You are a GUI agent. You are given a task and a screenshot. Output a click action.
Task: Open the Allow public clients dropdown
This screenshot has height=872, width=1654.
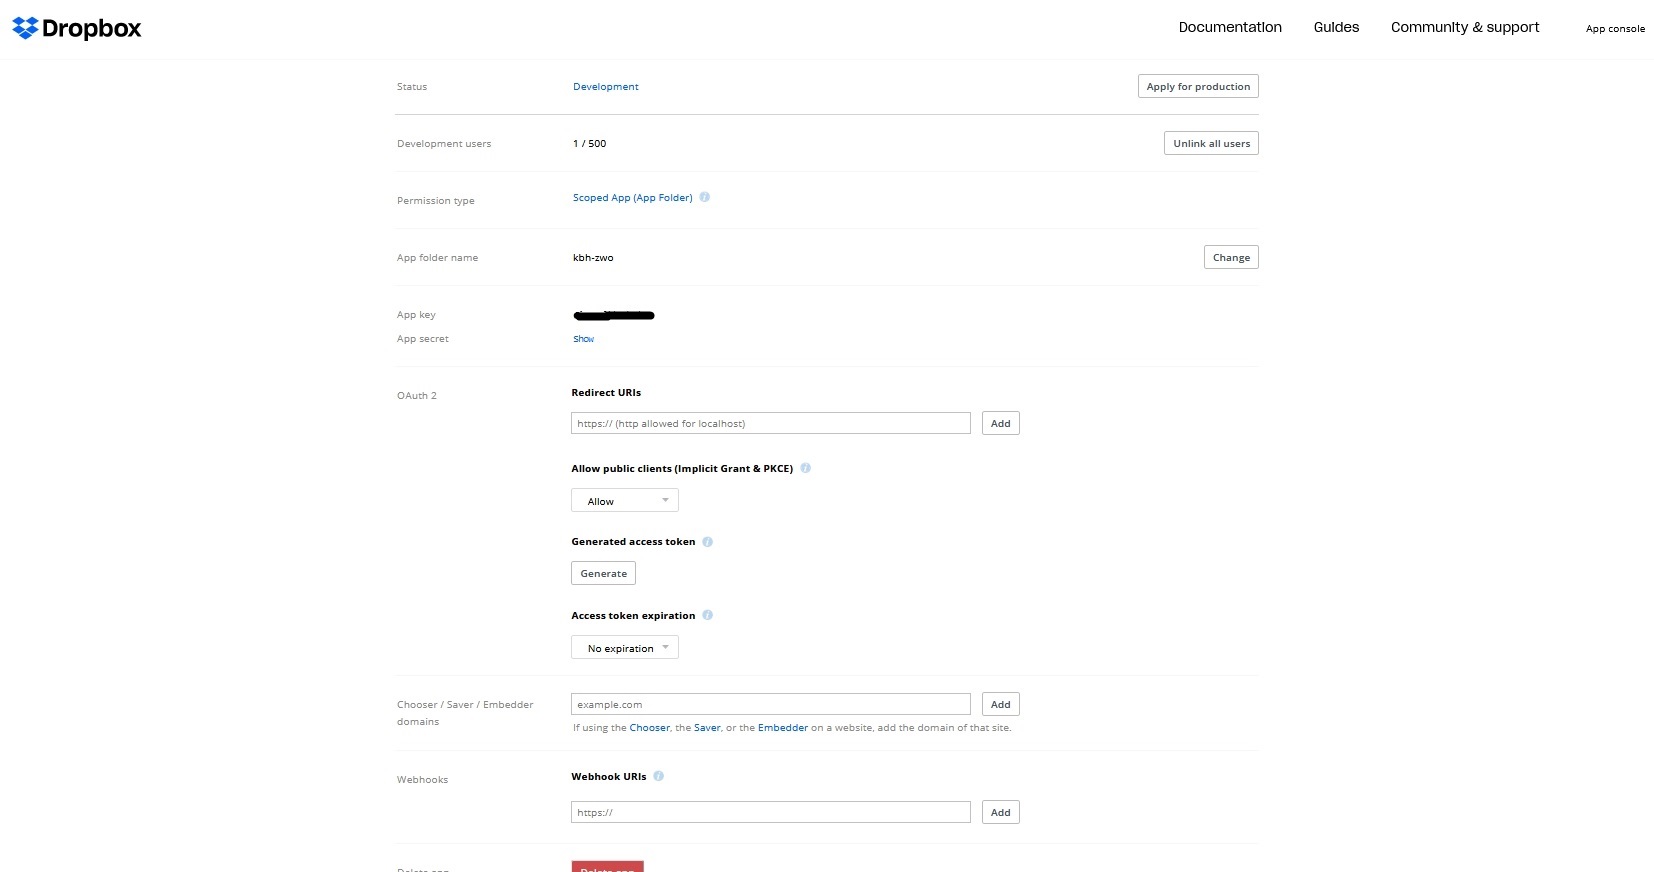[x=625, y=500]
